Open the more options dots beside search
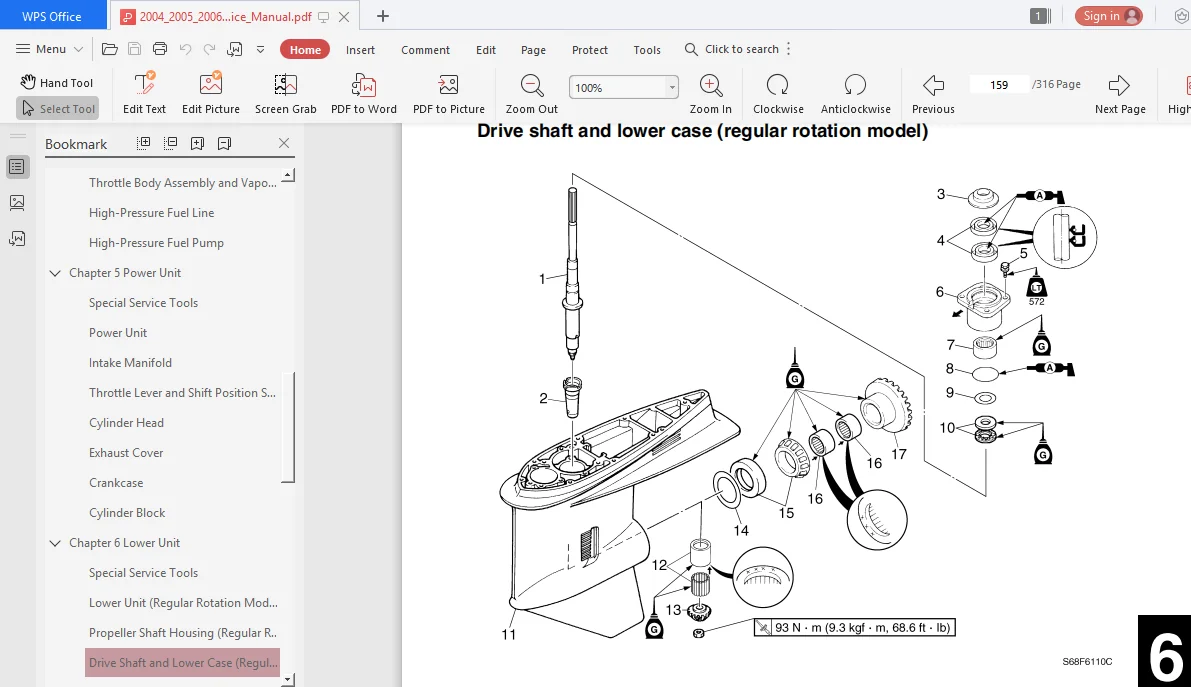This screenshot has width=1191, height=687. pos(788,49)
